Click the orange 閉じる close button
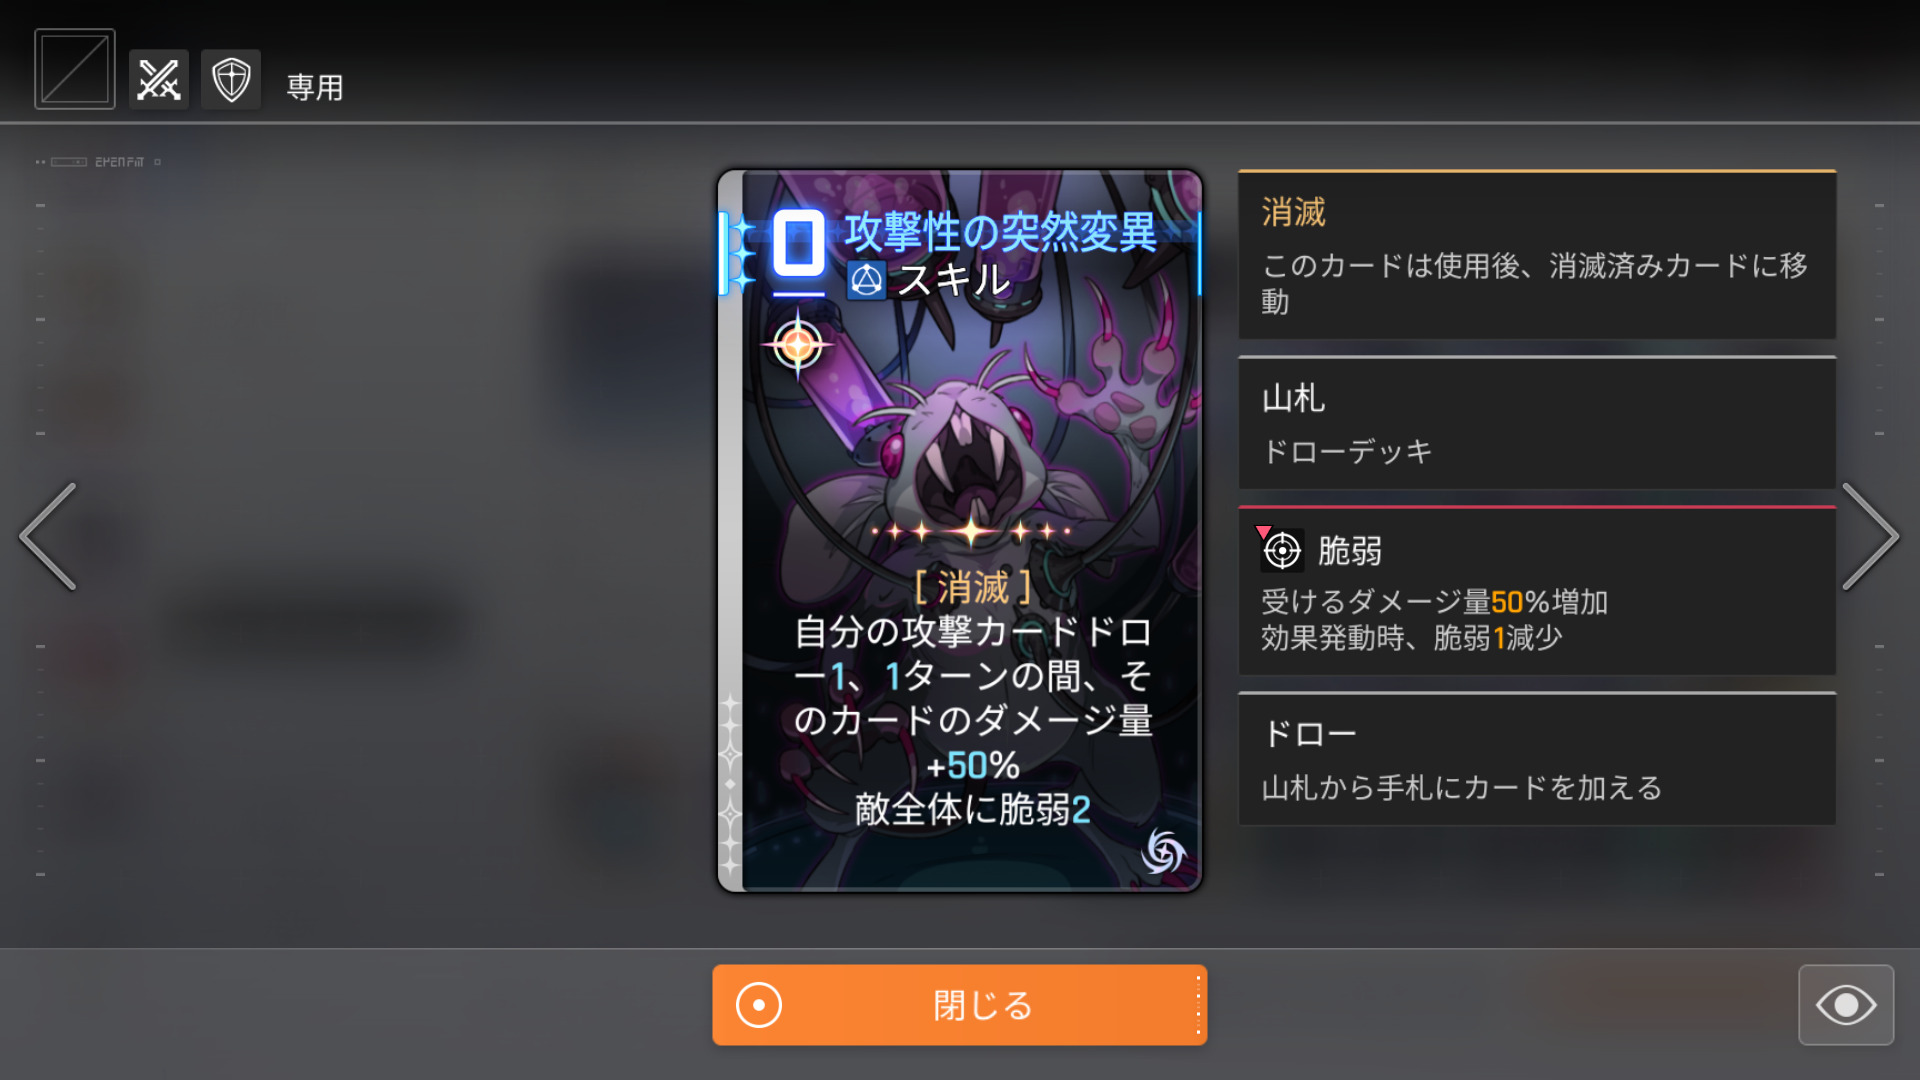The height and width of the screenshot is (1080, 1920). pos(960,1005)
